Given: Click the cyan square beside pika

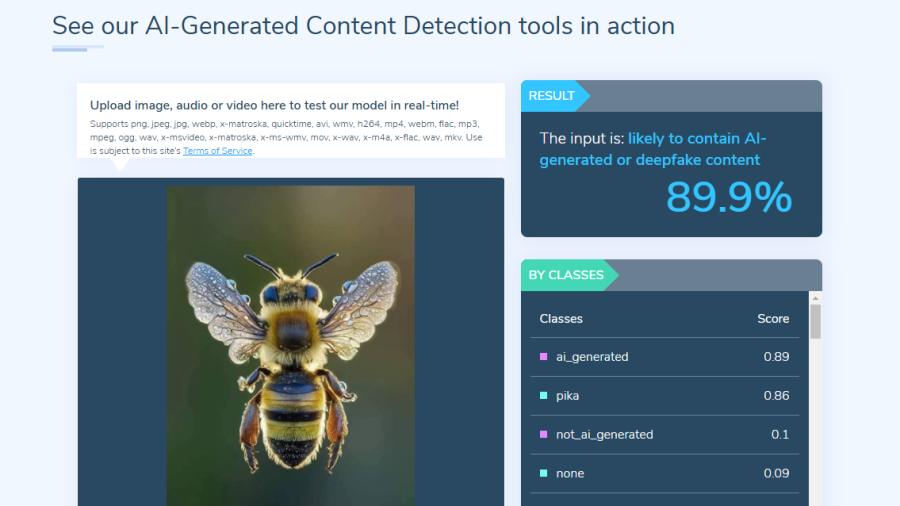Looking at the screenshot, I should [x=543, y=396].
